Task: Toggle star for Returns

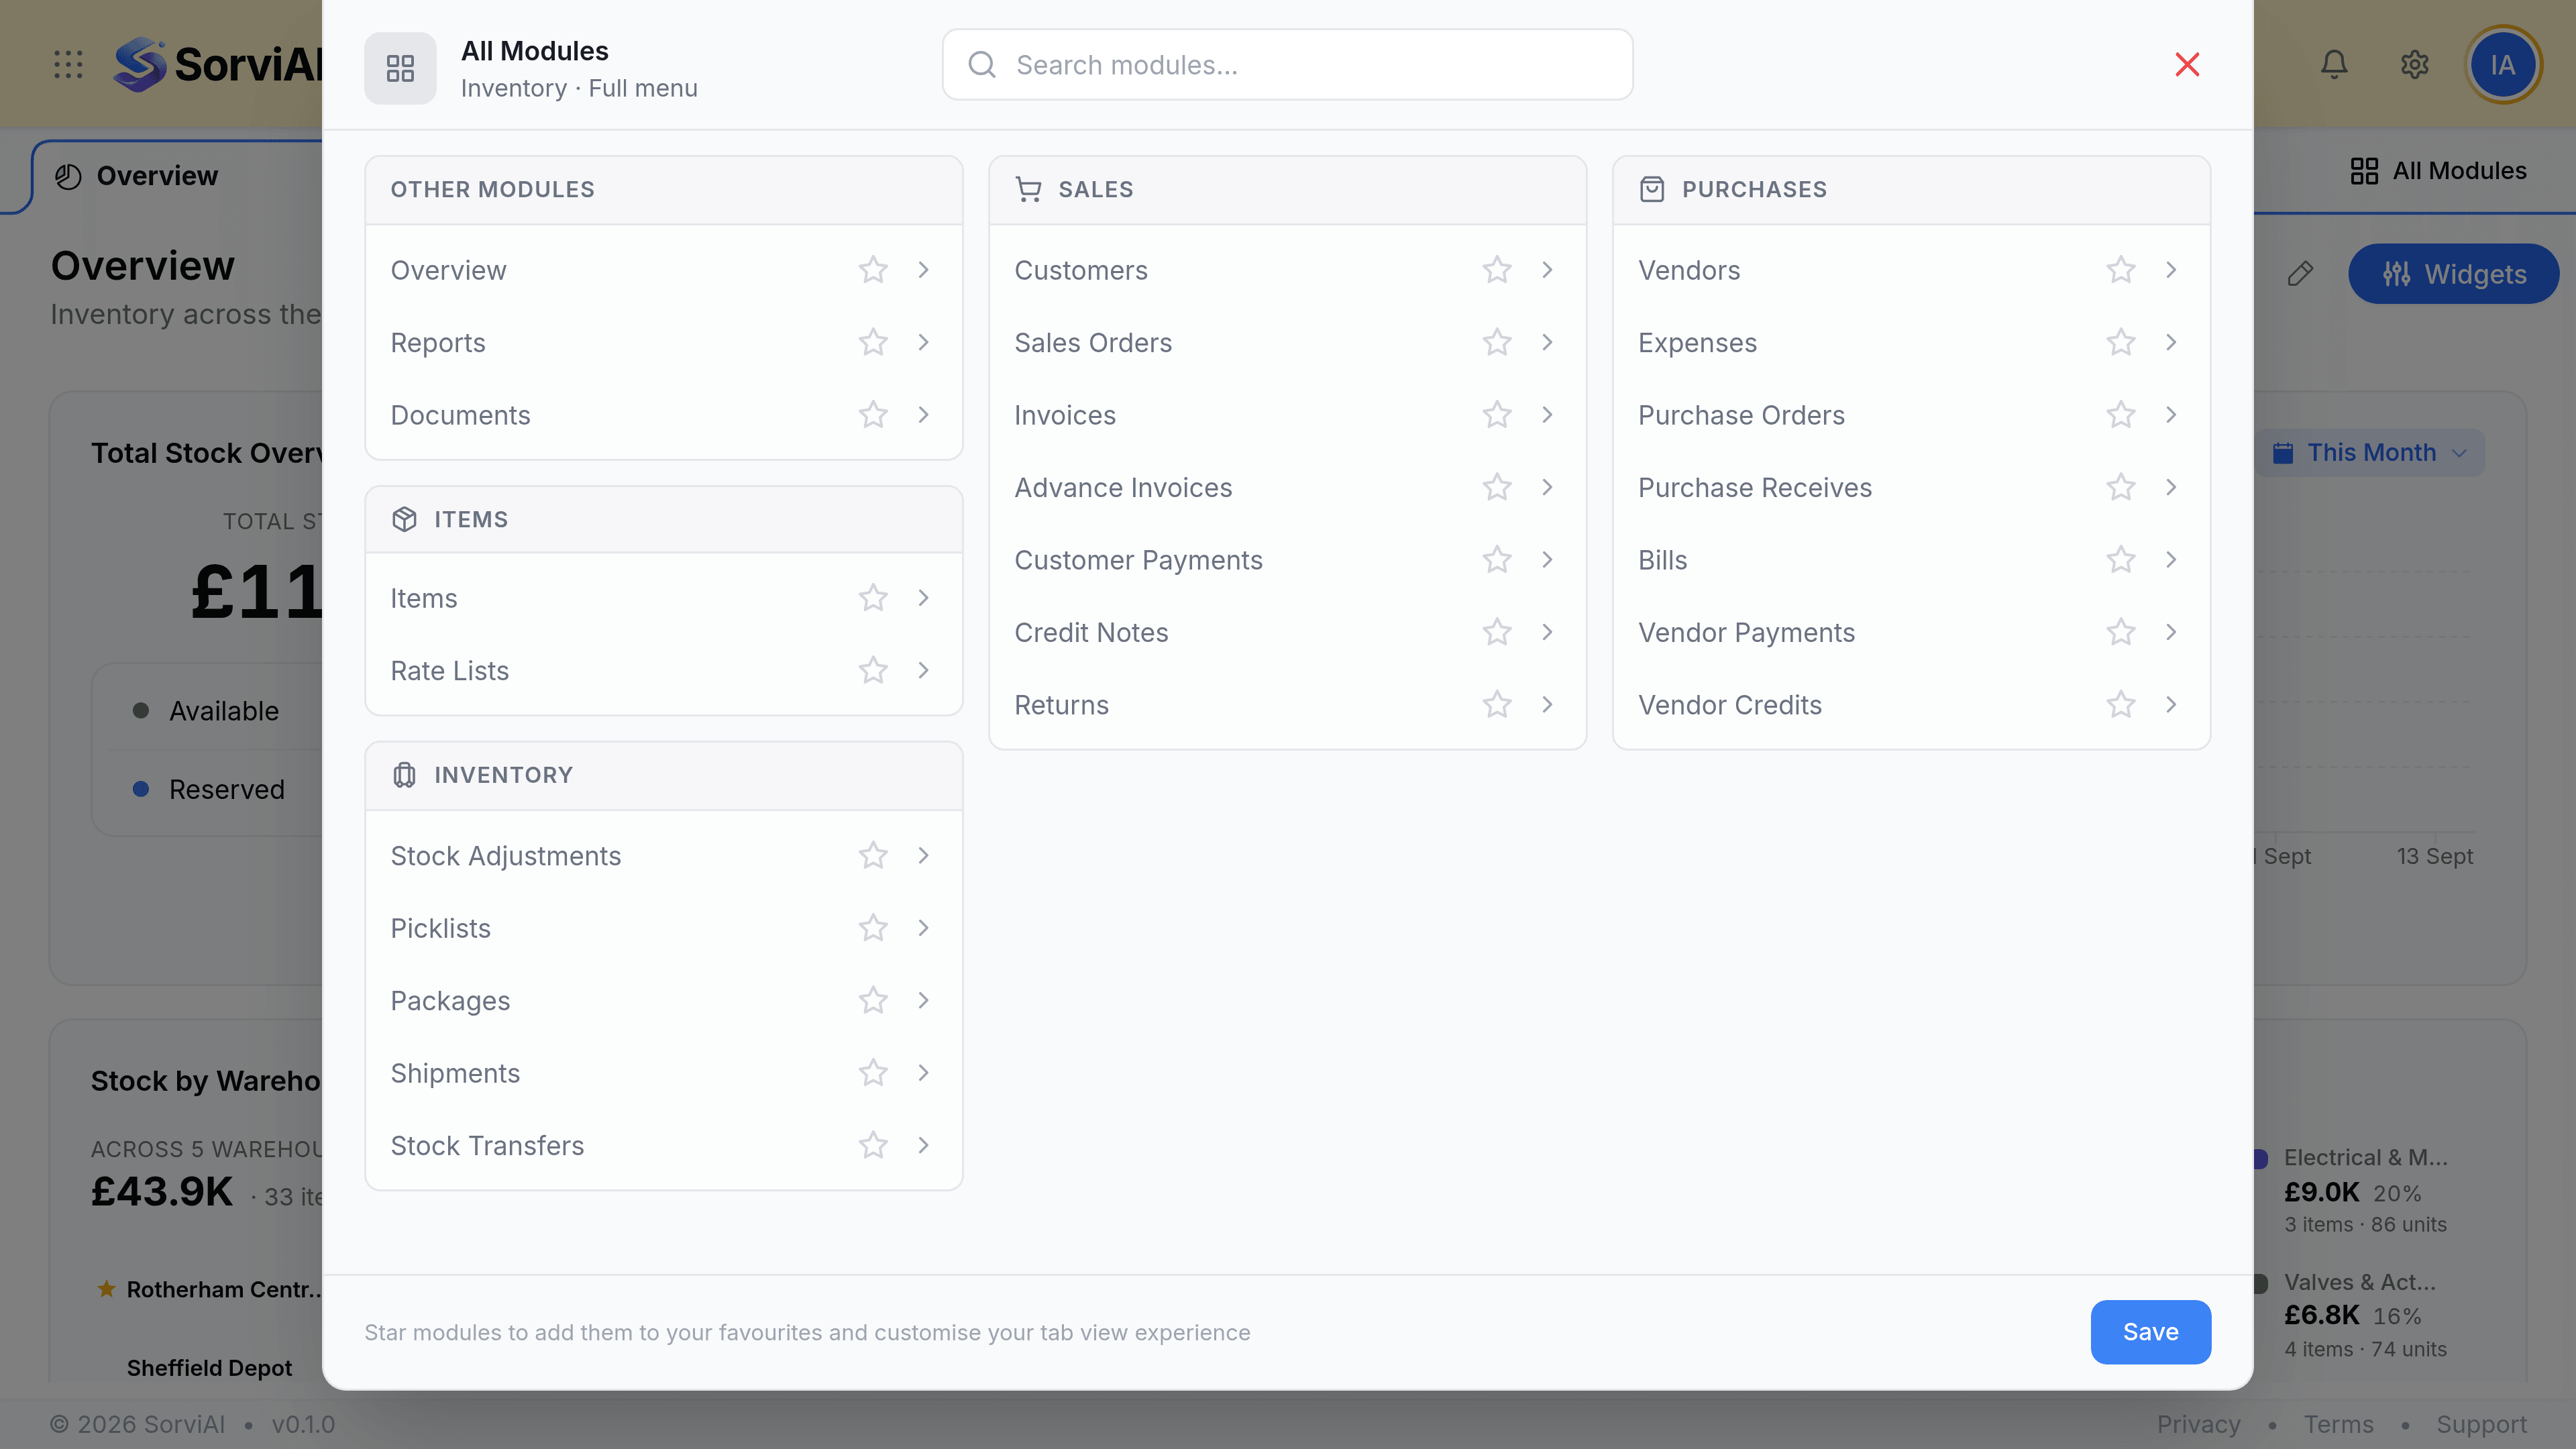Action: [1497, 705]
